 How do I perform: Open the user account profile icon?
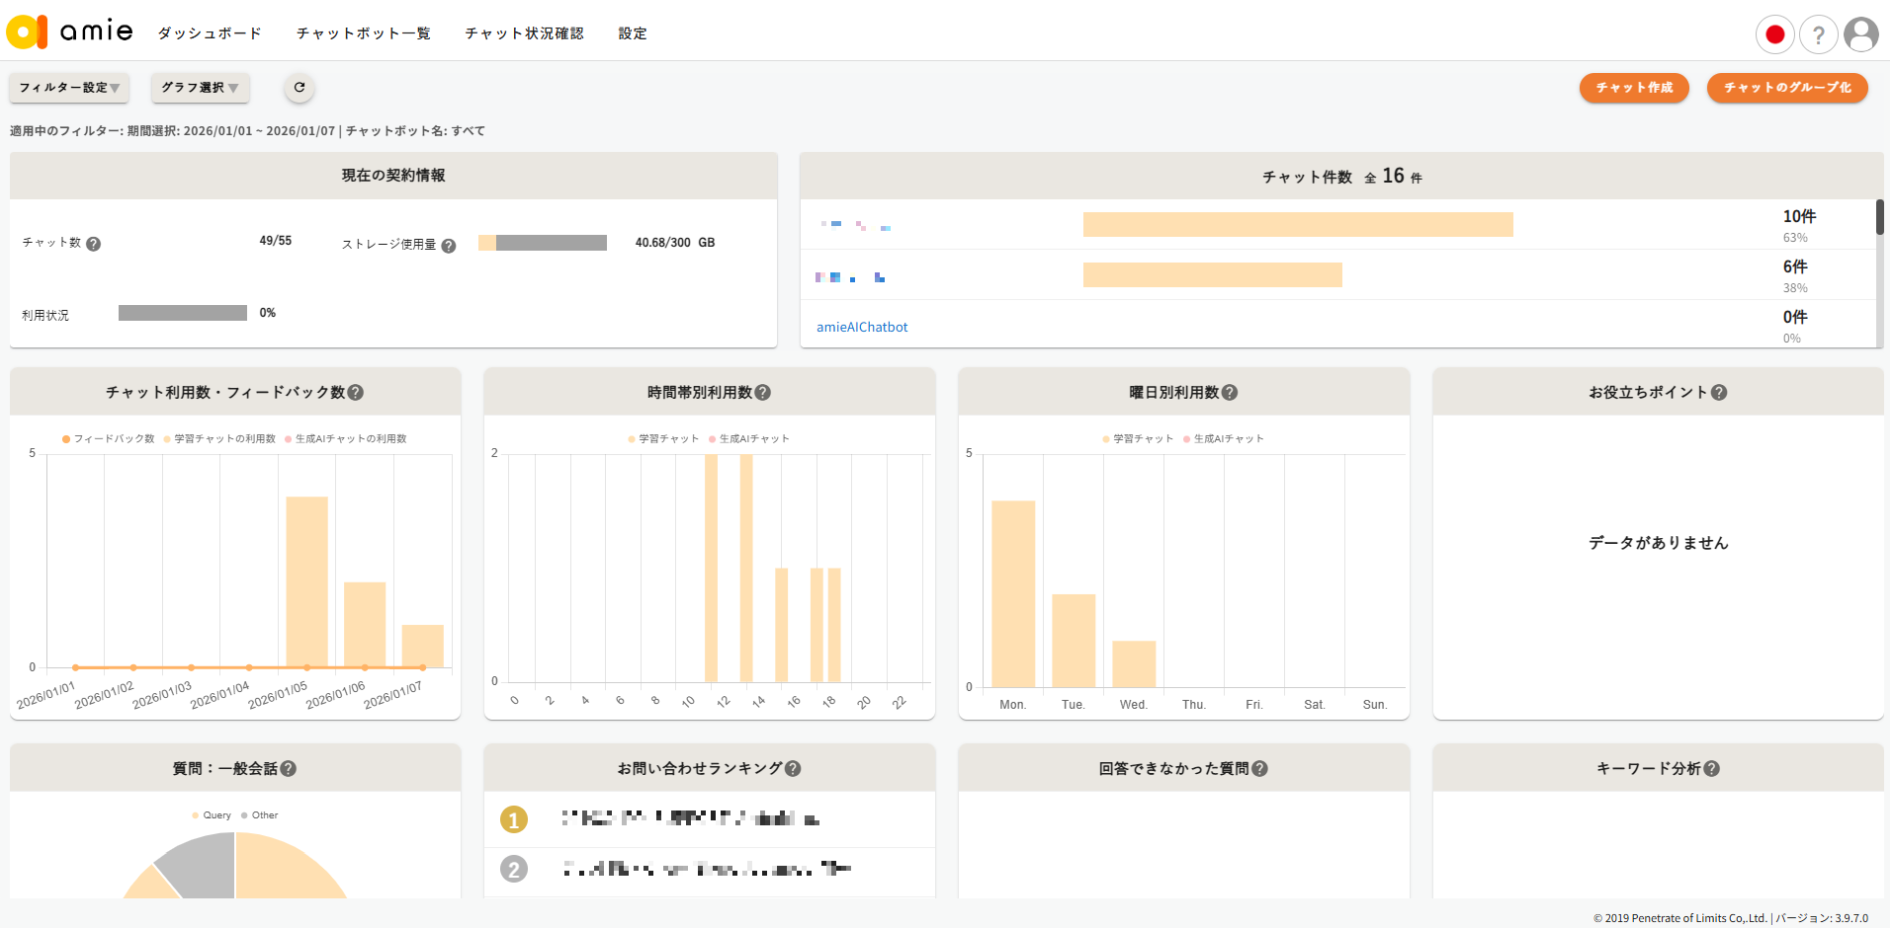click(x=1860, y=35)
